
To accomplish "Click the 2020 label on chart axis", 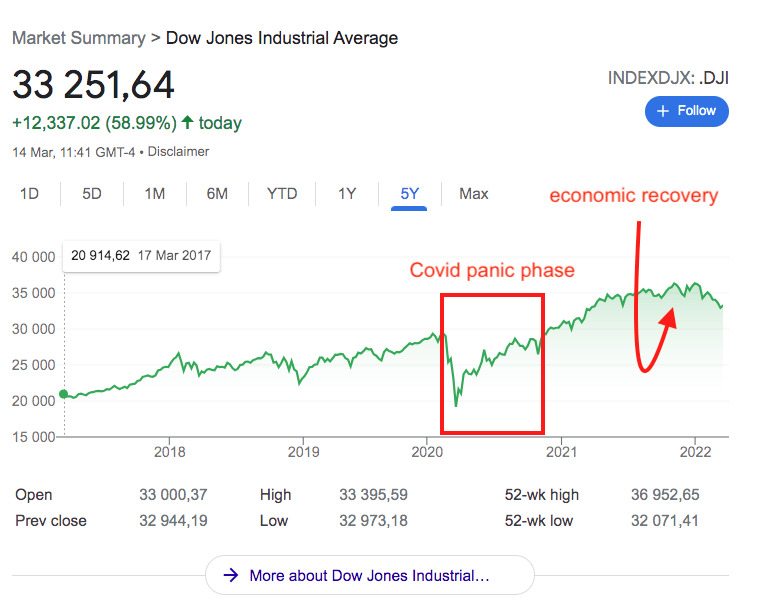I will (x=427, y=452).
